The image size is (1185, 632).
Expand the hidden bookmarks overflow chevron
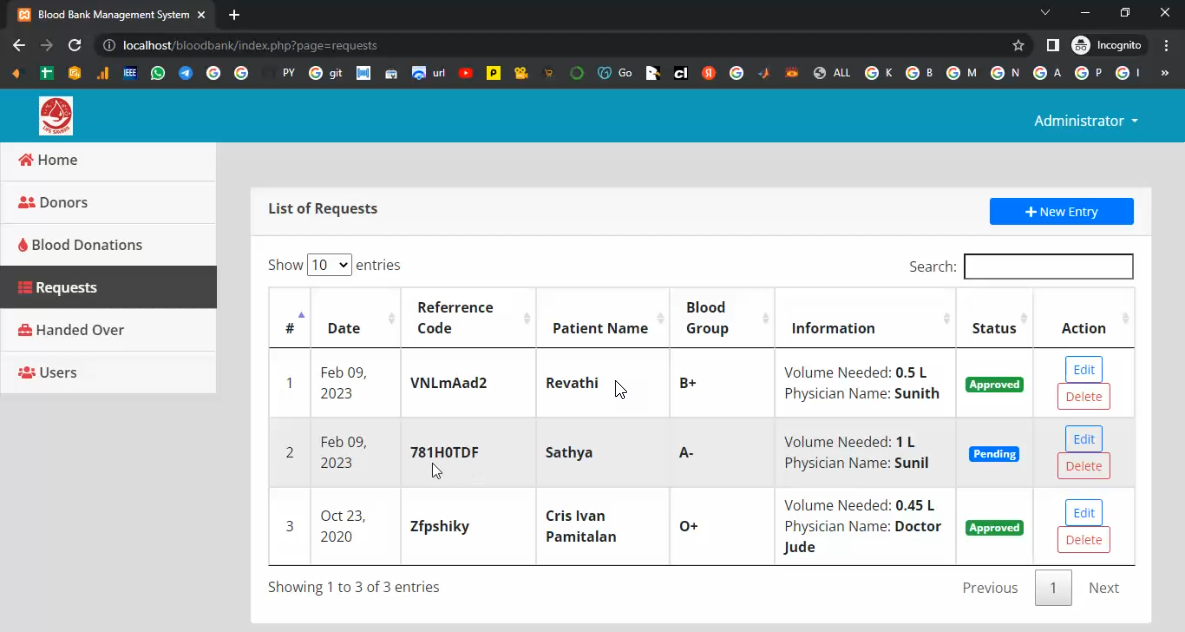1164,73
